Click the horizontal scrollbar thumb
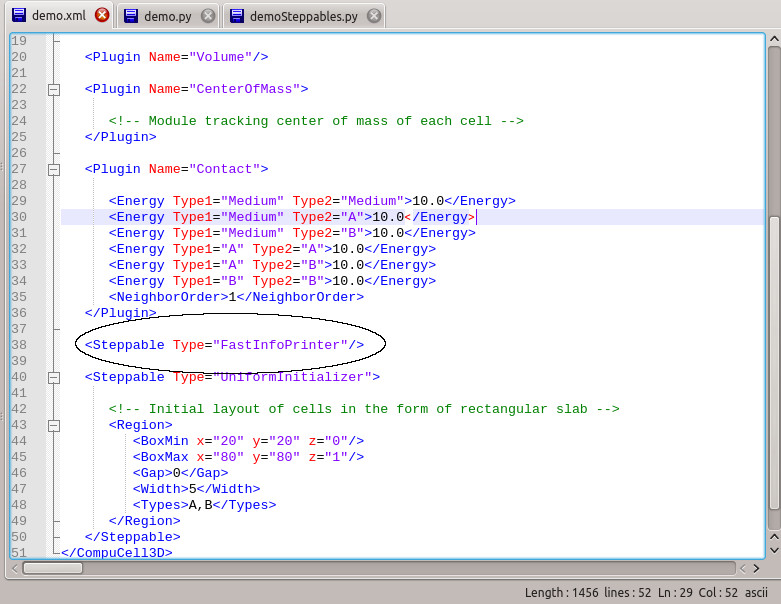 (x=53, y=568)
